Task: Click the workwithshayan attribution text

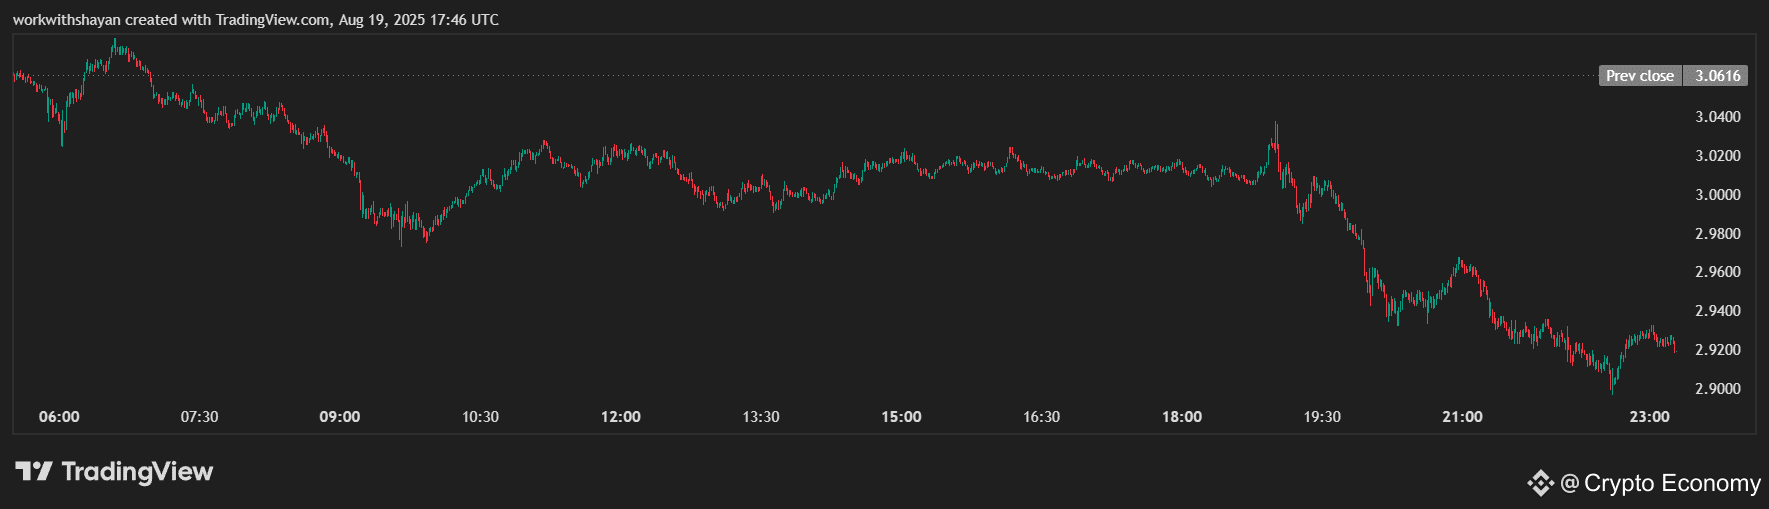Action: pos(66,20)
